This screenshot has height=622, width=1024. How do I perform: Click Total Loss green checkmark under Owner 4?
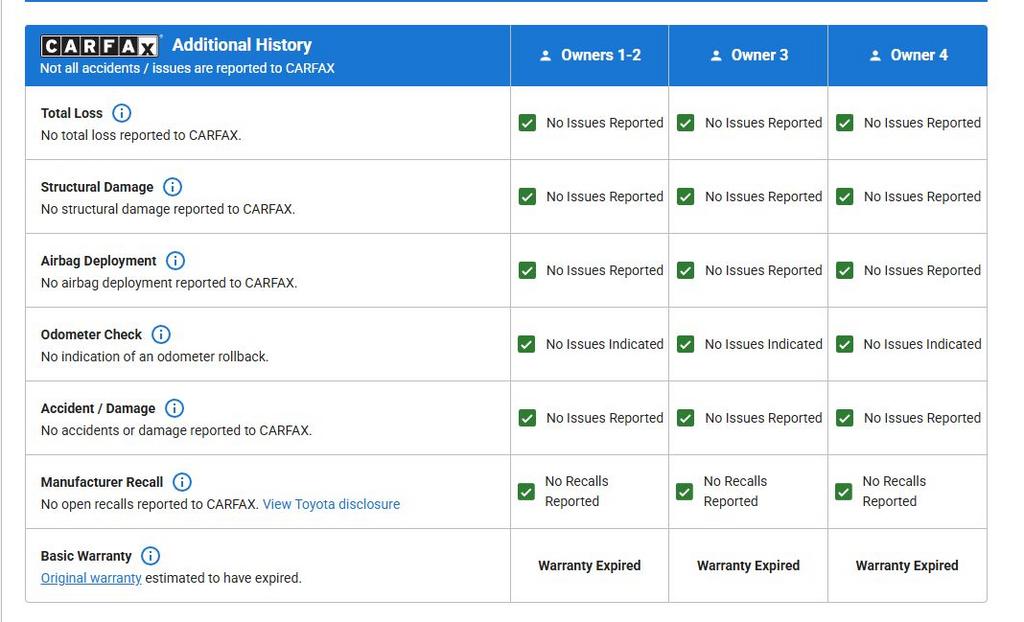(844, 123)
